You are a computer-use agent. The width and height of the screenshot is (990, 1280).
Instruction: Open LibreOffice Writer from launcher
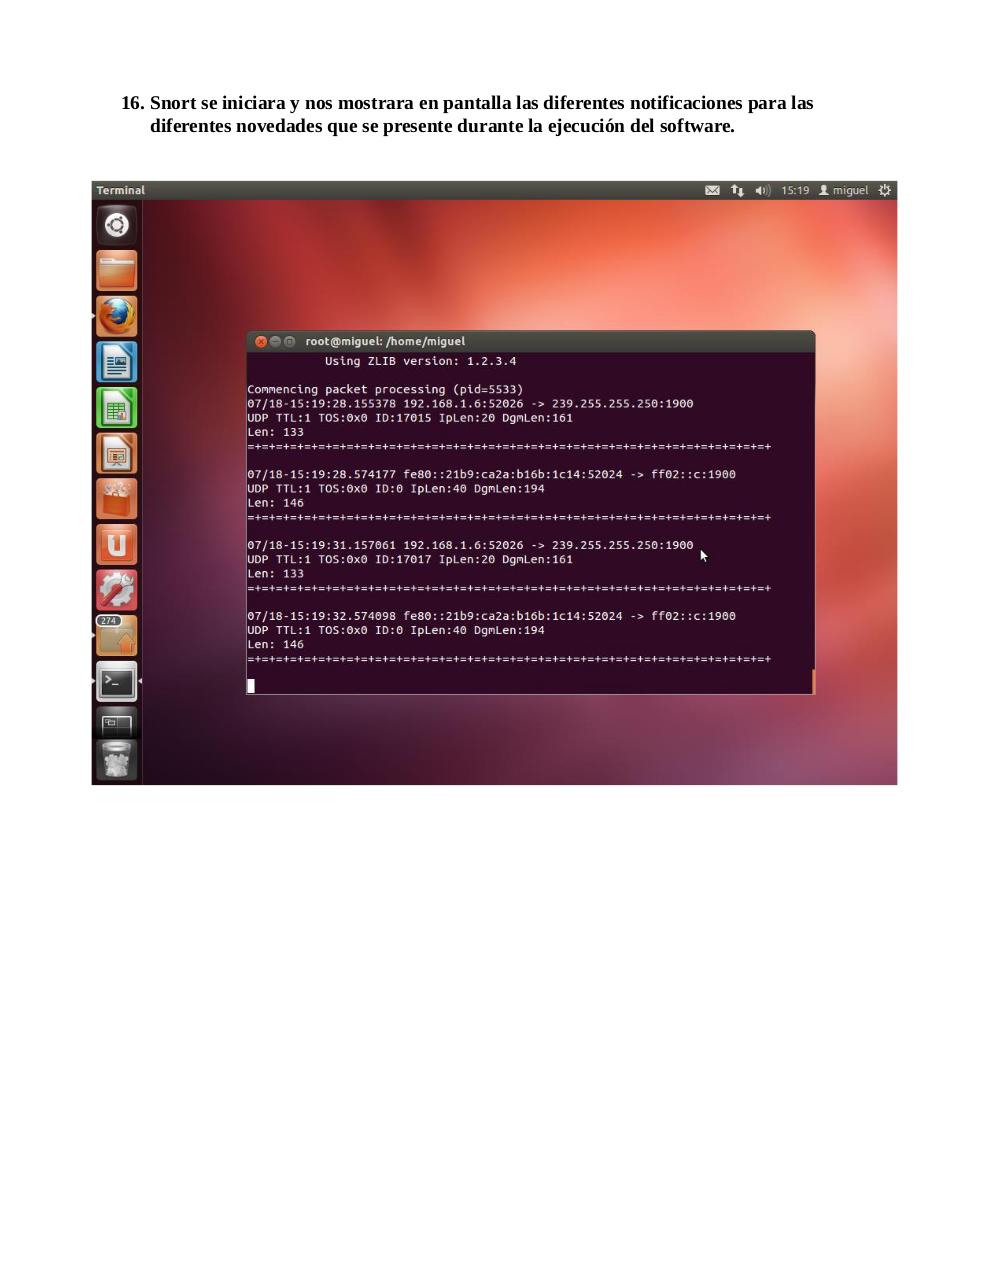tap(117, 362)
